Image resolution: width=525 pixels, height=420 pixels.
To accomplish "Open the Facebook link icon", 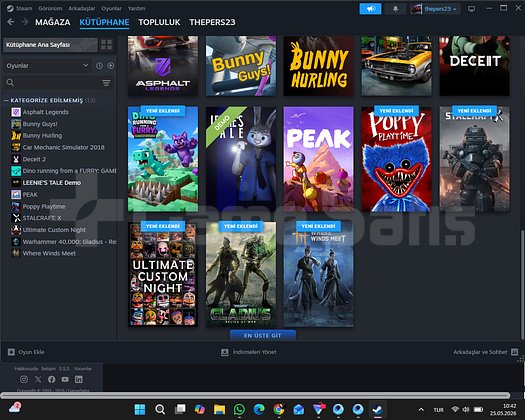I will point(52,379).
